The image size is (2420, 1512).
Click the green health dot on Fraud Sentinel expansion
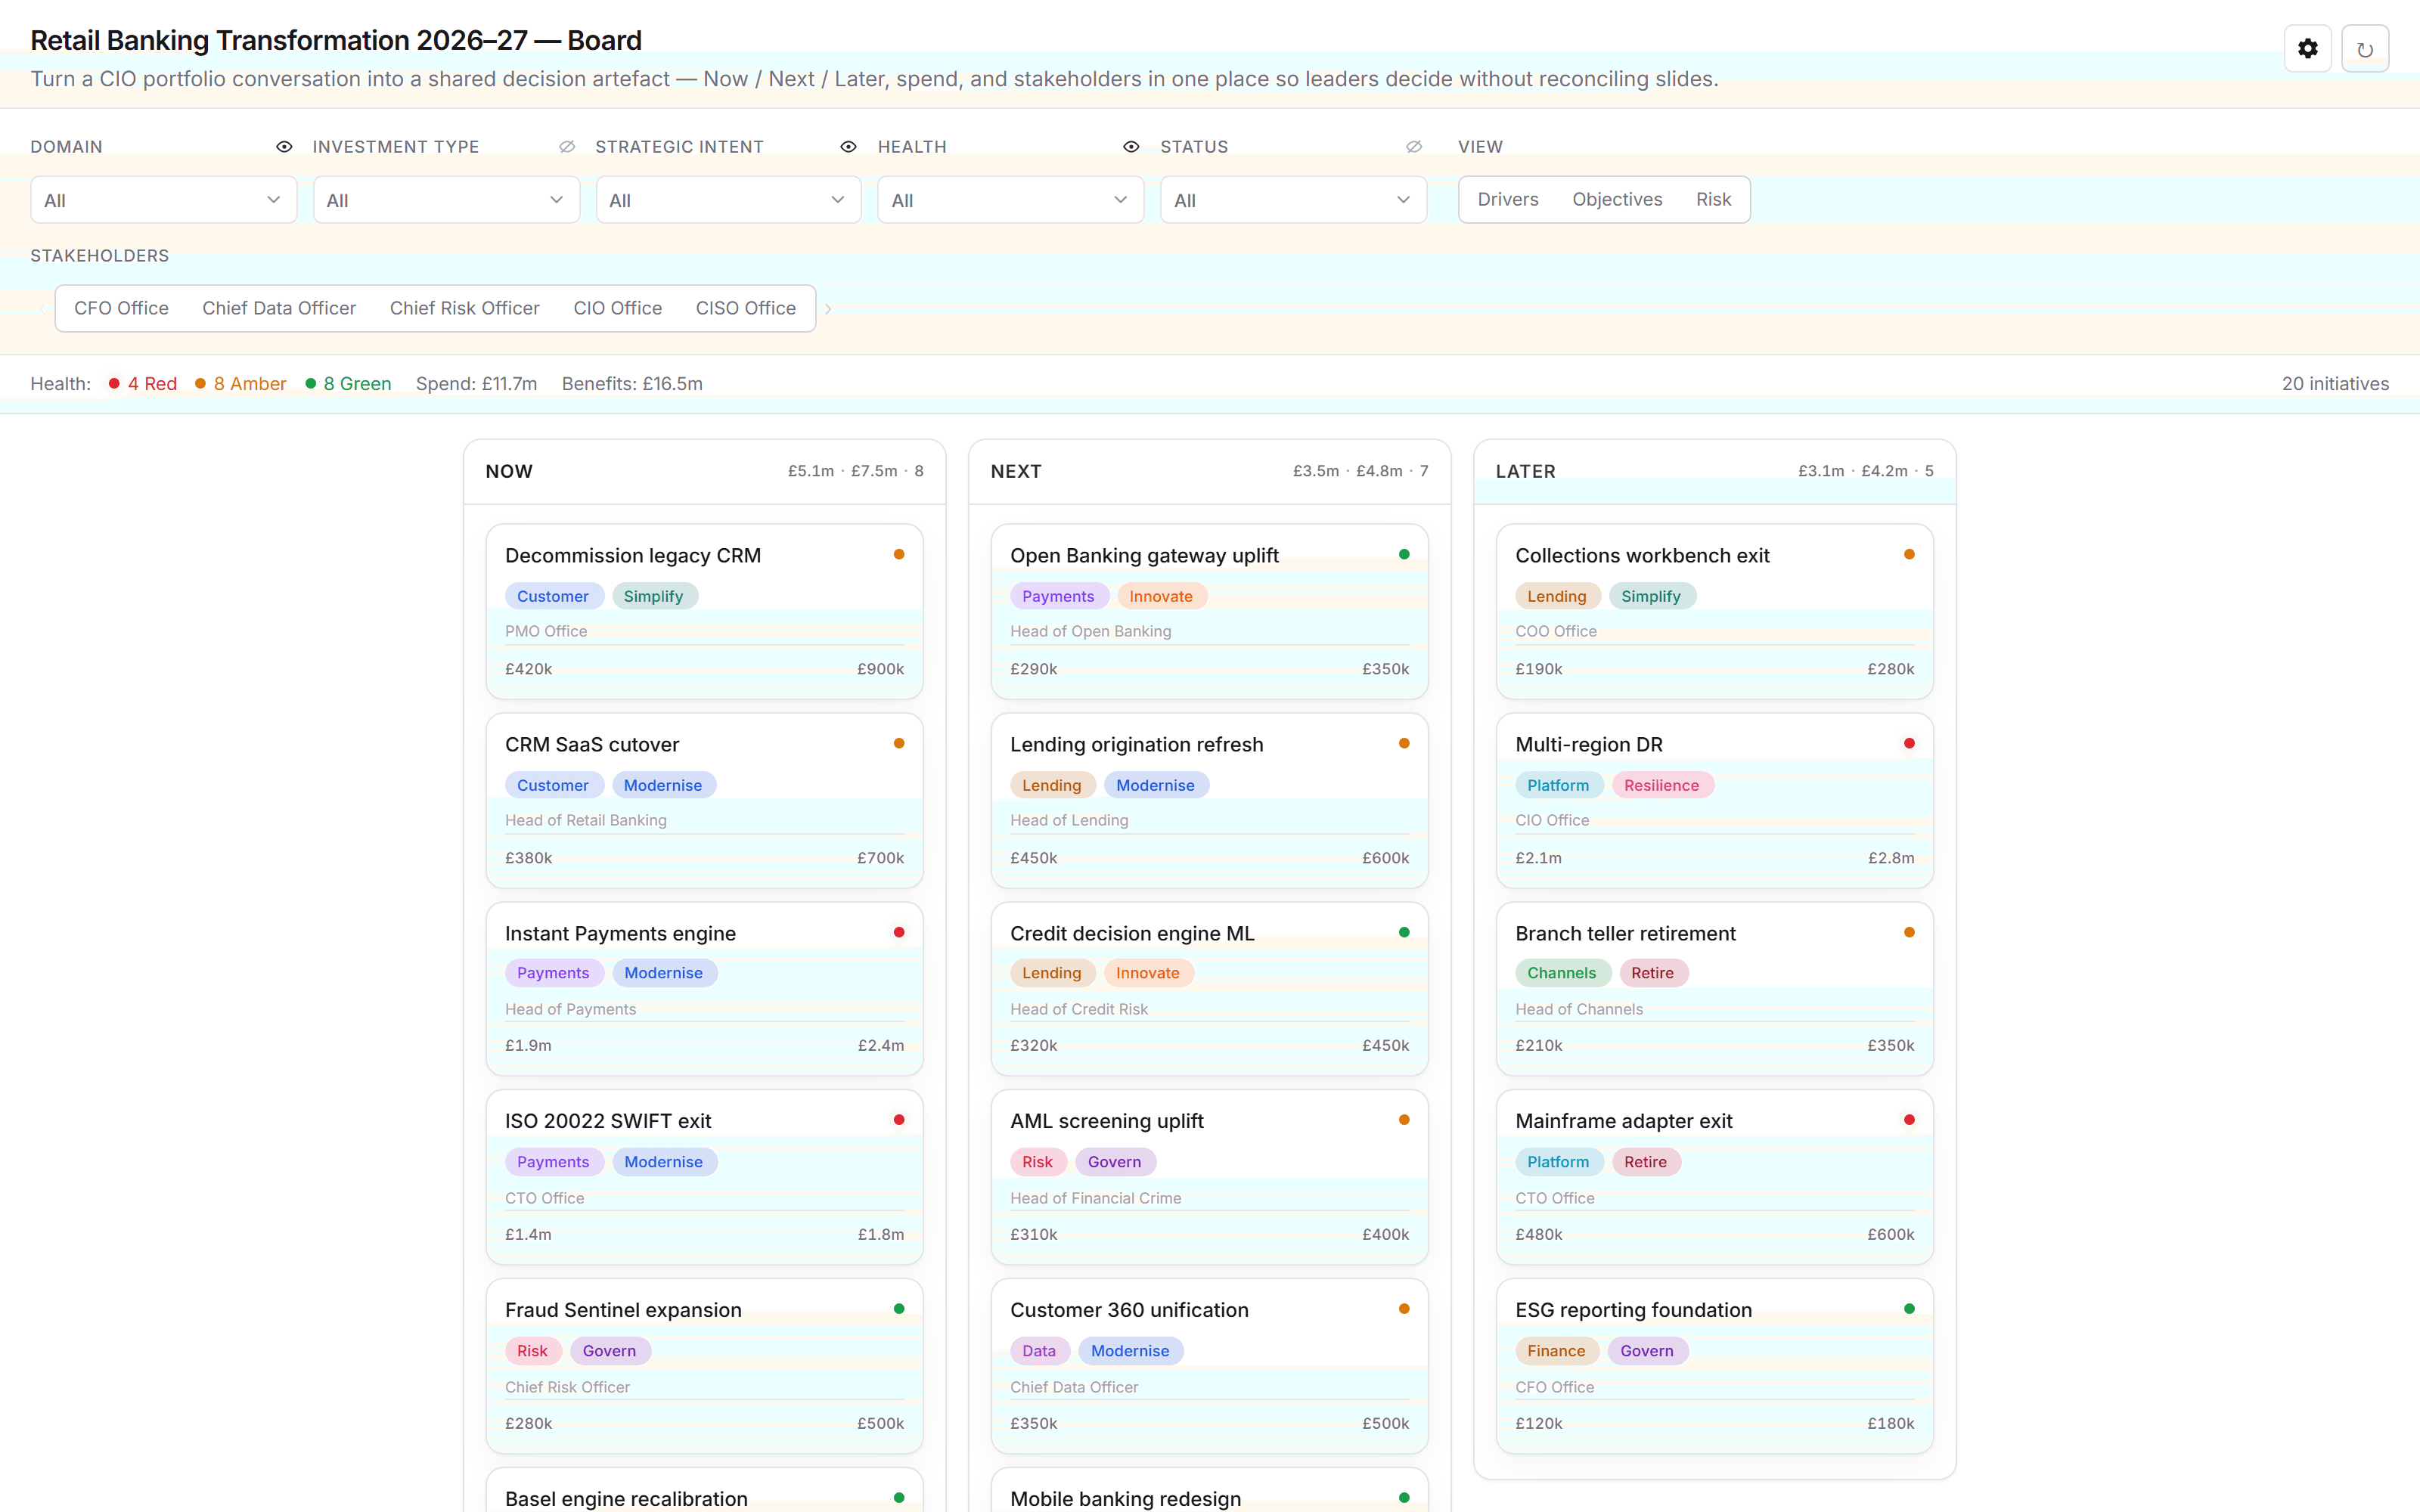pyautogui.click(x=899, y=1309)
